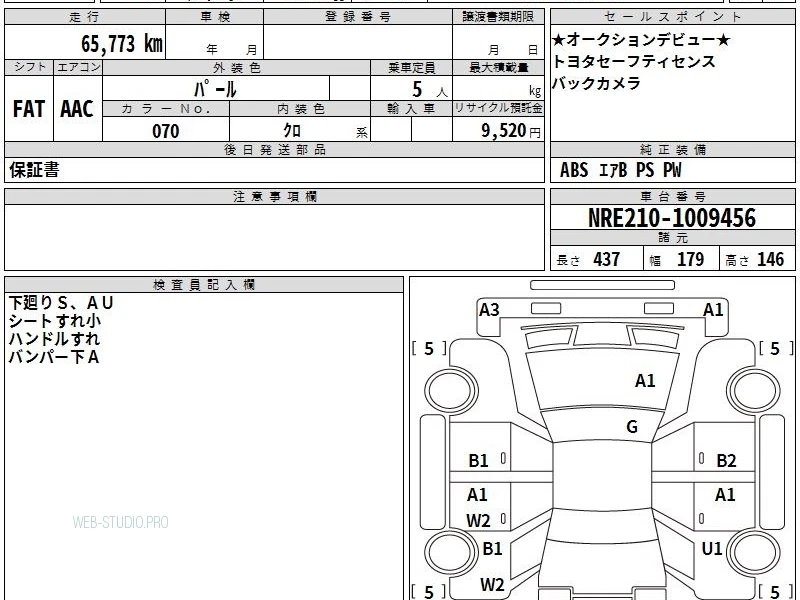Image resolution: width=800 pixels, height=600 pixels.
Task: Click color number 070
Action: (166, 131)
